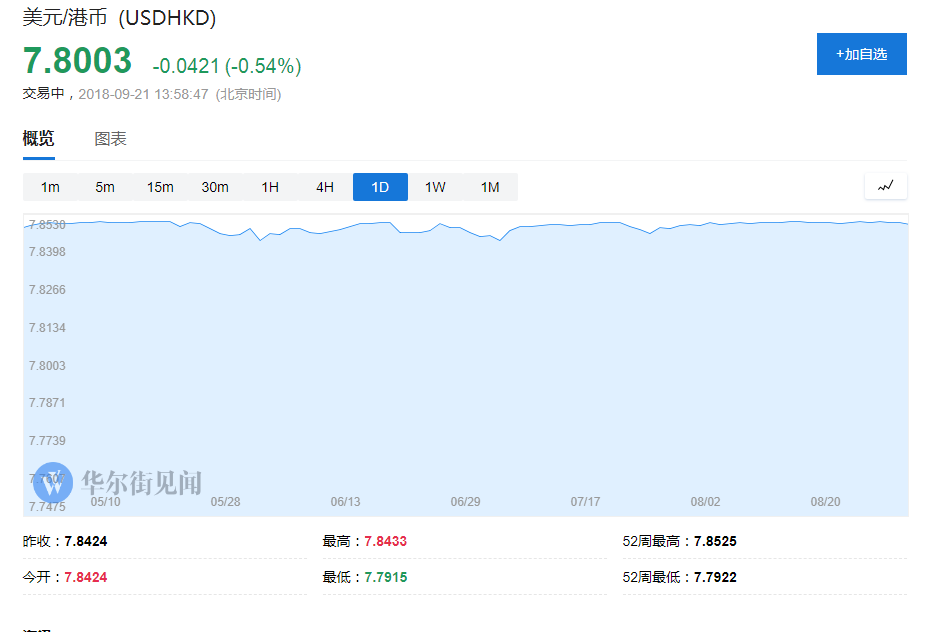Click the 06/13 date on chart axis
The image size is (926, 632).
[x=345, y=502]
